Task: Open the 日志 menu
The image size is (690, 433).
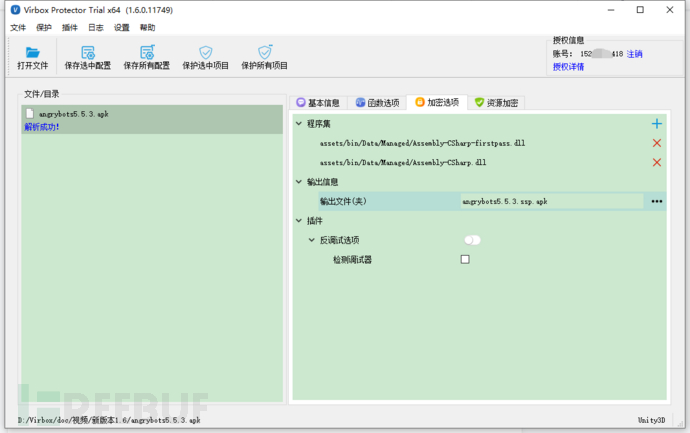Action: tap(95, 28)
